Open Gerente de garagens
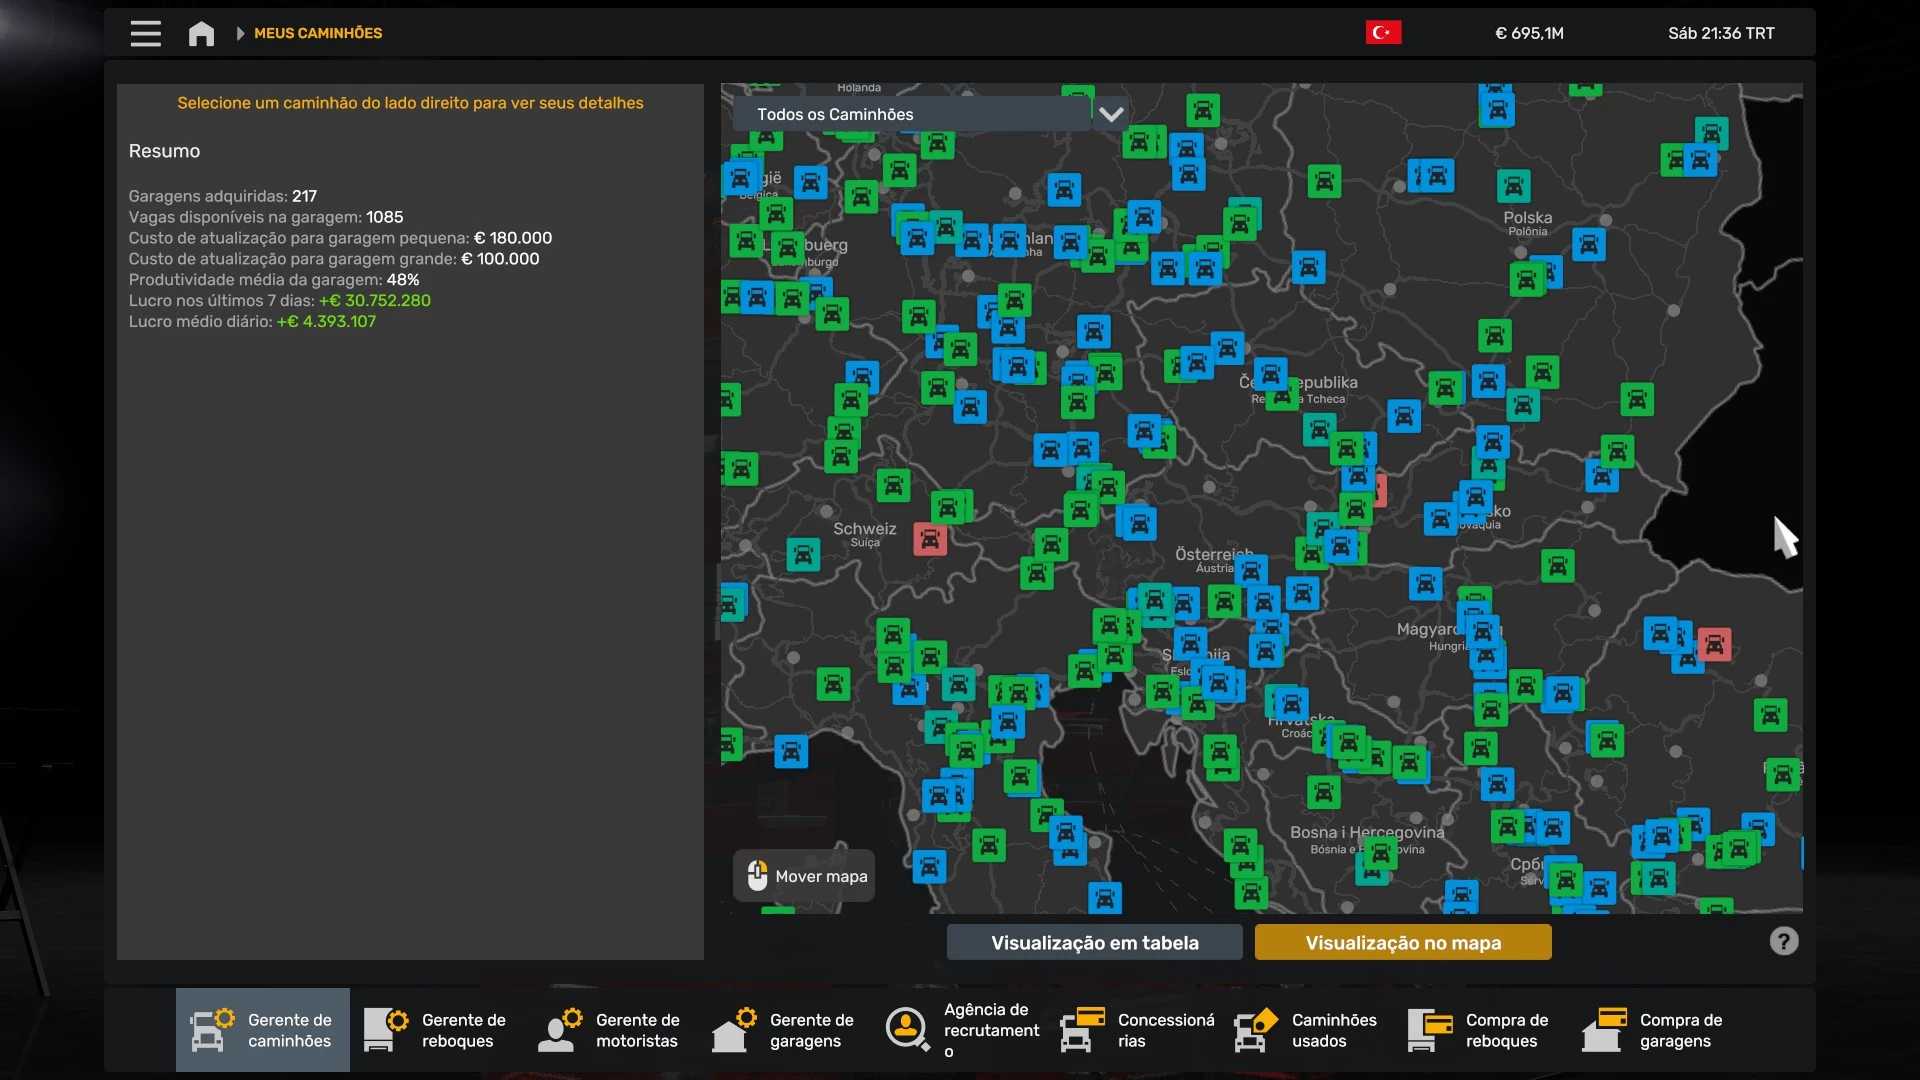Image resolution: width=1920 pixels, height=1080 pixels. (784, 1030)
